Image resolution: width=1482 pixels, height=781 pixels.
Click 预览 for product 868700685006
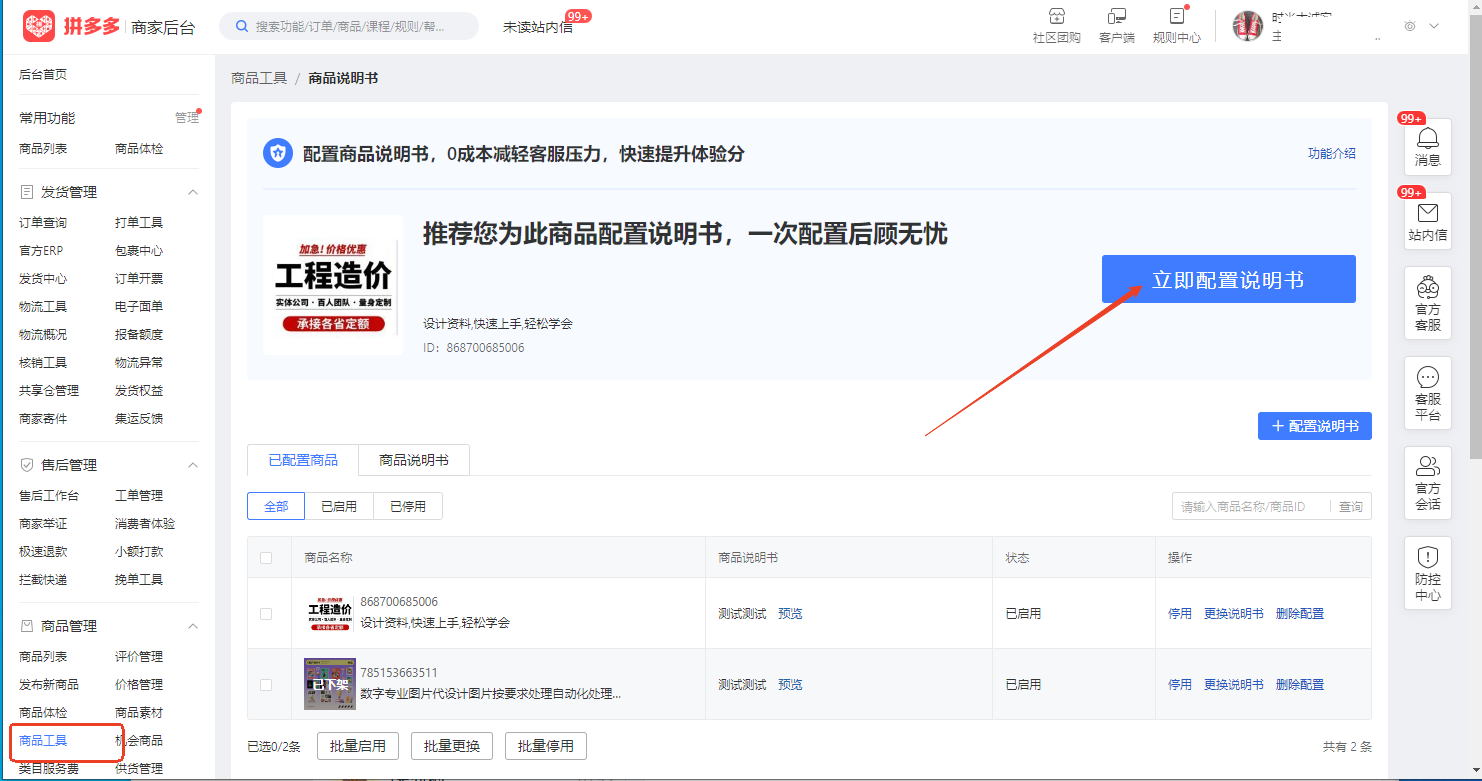coord(790,614)
